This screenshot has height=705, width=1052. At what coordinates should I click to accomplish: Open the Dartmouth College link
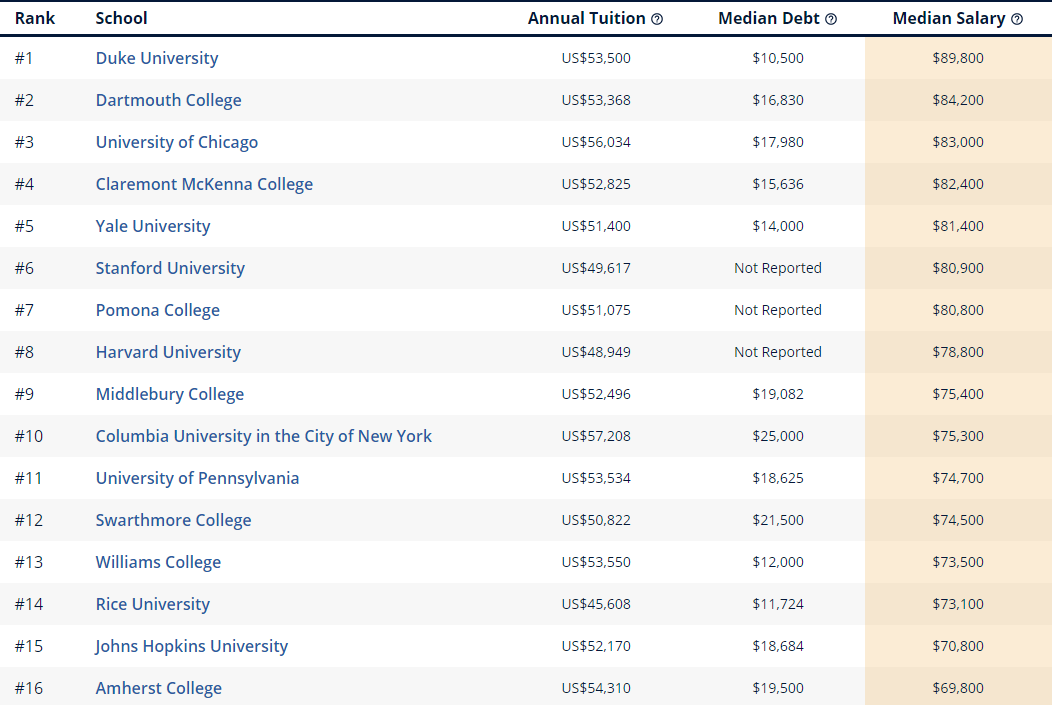[168, 100]
